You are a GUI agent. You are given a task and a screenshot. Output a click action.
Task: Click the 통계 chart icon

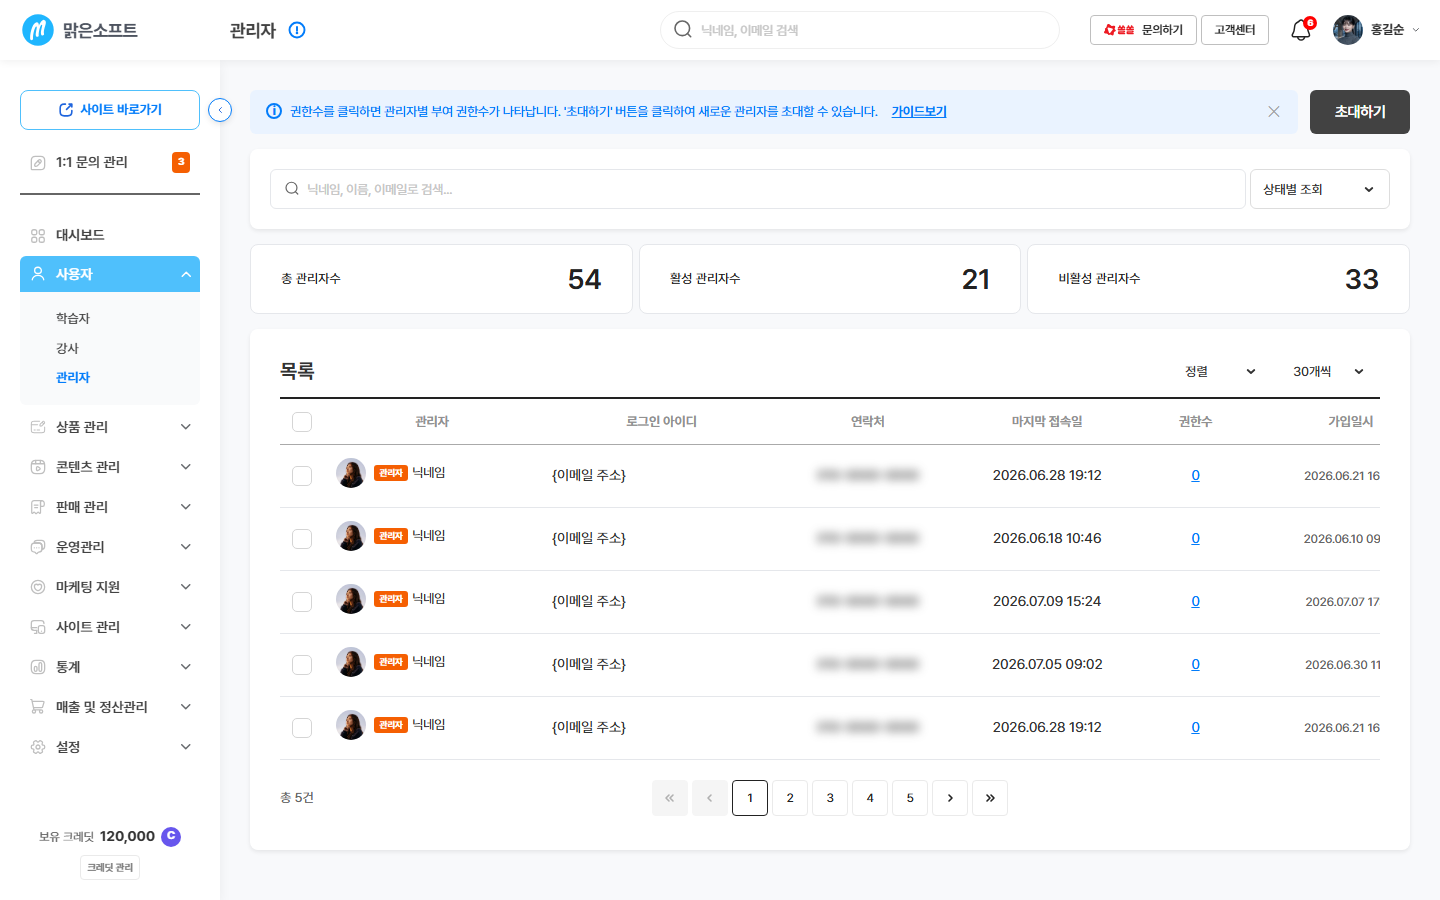point(38,667)
